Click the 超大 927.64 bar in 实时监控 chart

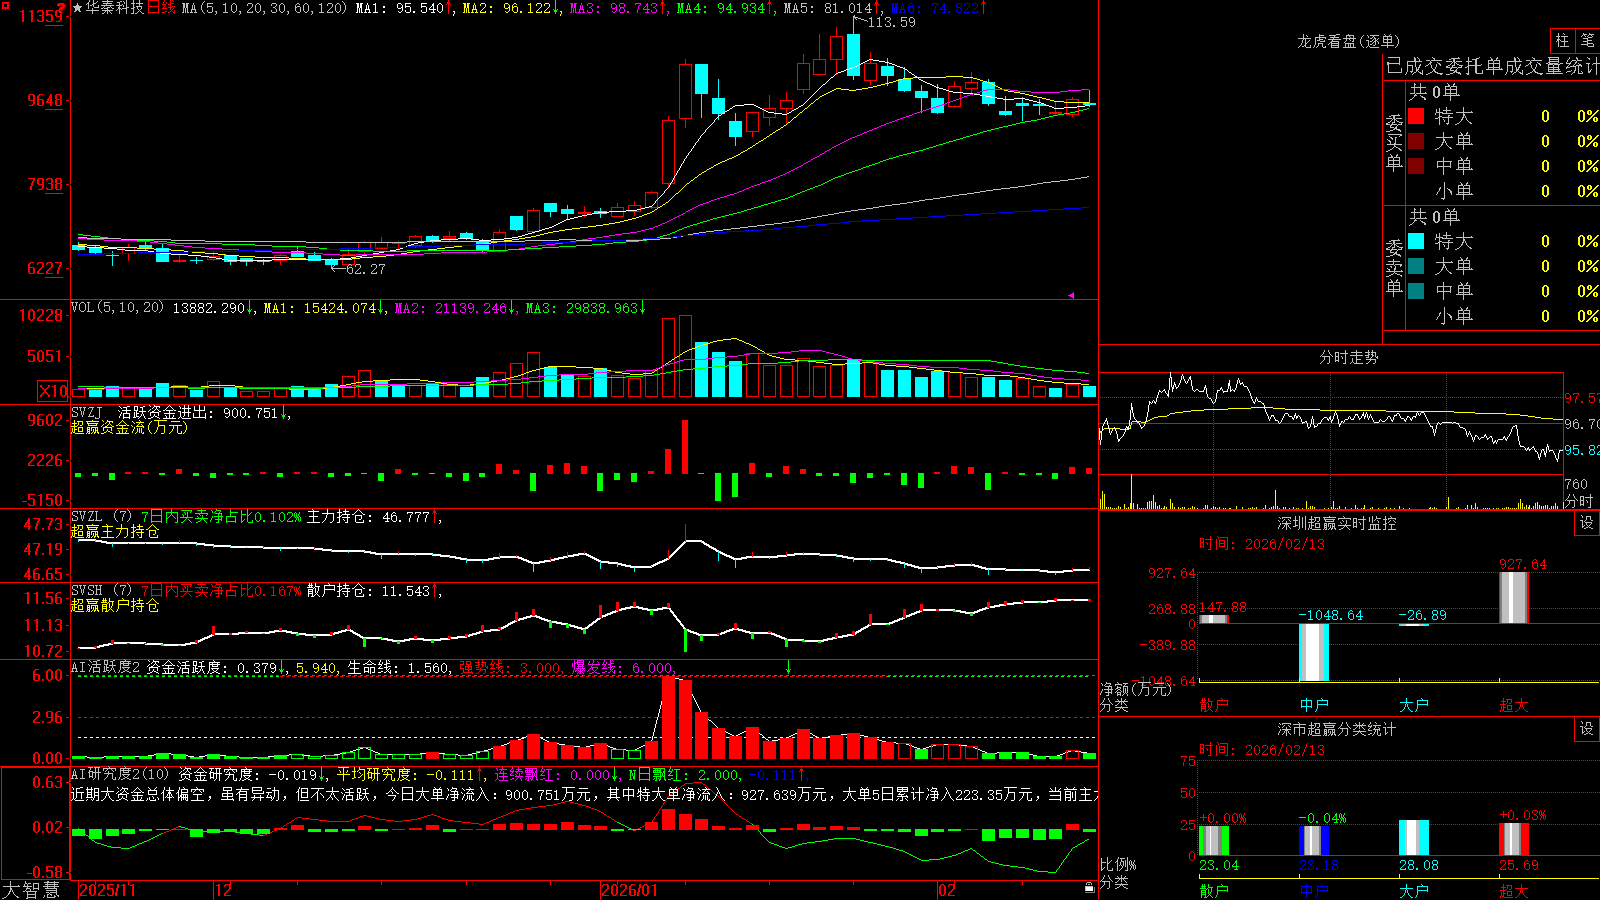click(x=1514, y=597)
